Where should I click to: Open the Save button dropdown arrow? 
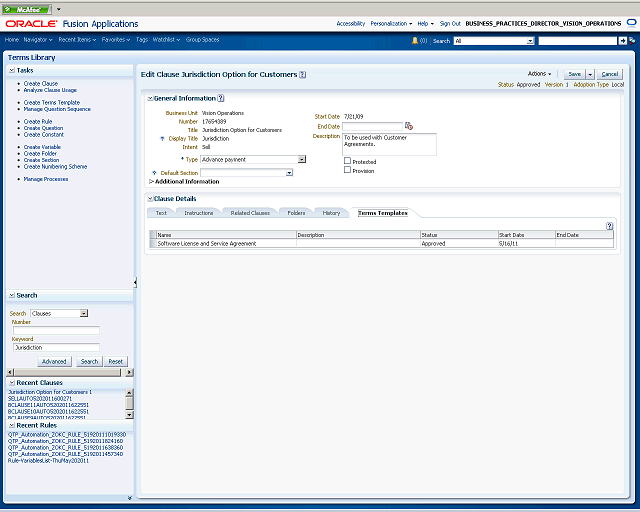point(590,74)
